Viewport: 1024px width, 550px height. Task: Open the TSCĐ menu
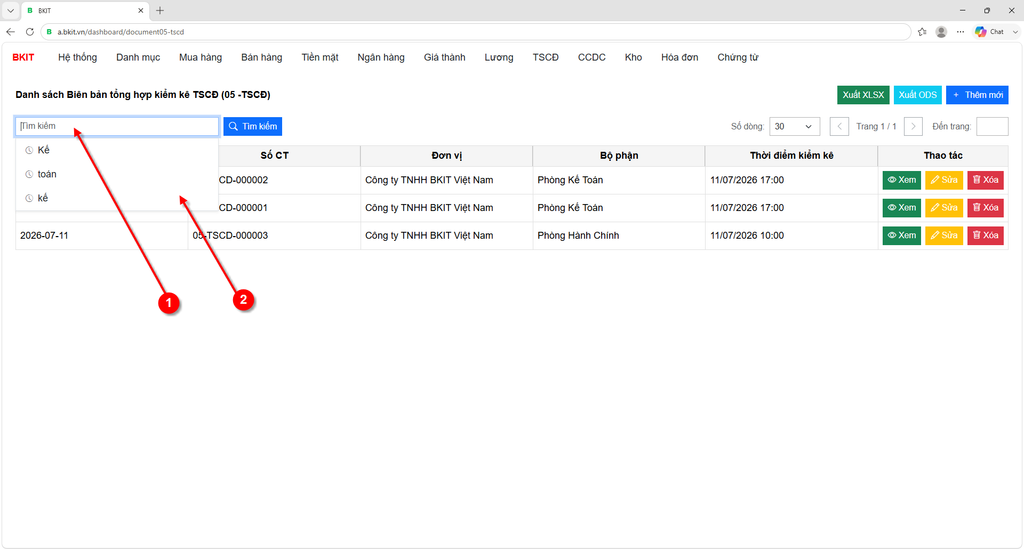click(545, 57)
